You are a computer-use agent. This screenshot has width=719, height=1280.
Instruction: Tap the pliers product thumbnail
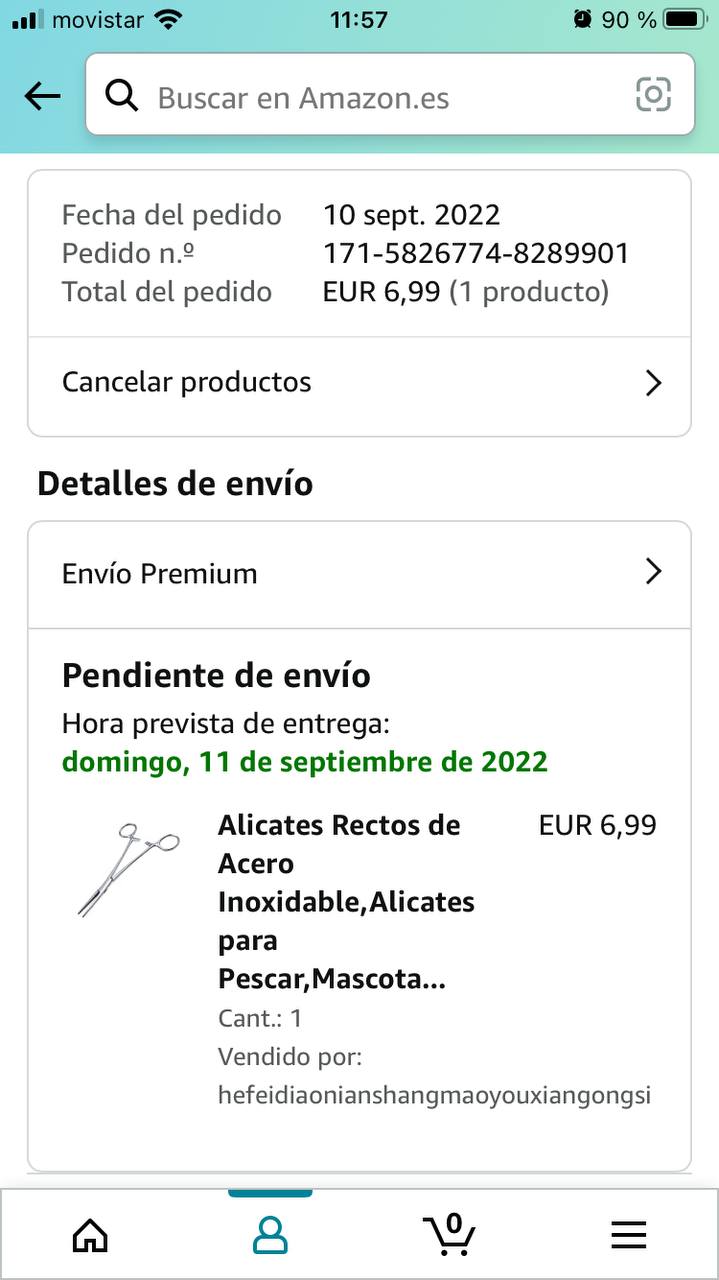pos(128,868)
